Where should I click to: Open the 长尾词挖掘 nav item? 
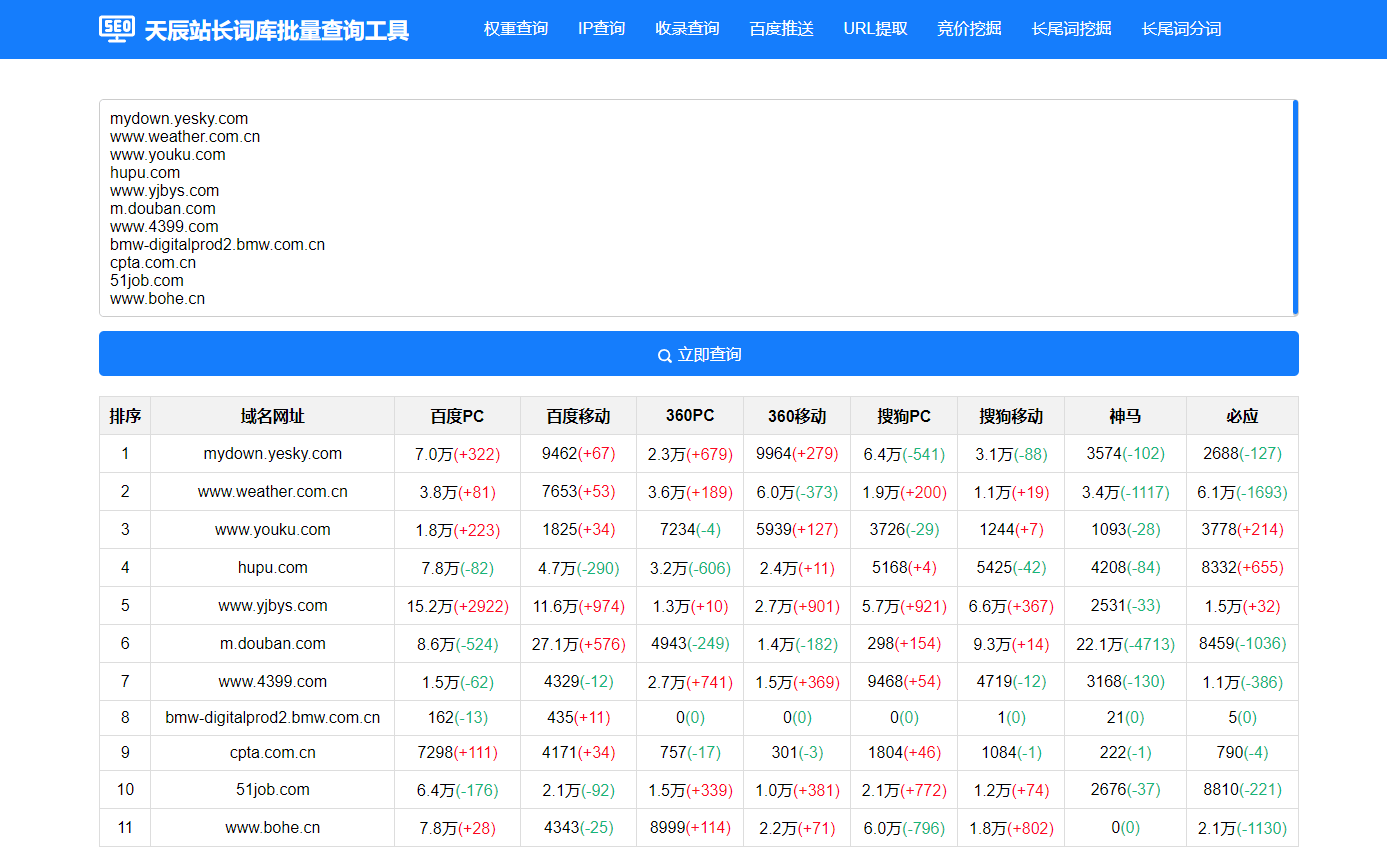click(x=1071, y=29)
